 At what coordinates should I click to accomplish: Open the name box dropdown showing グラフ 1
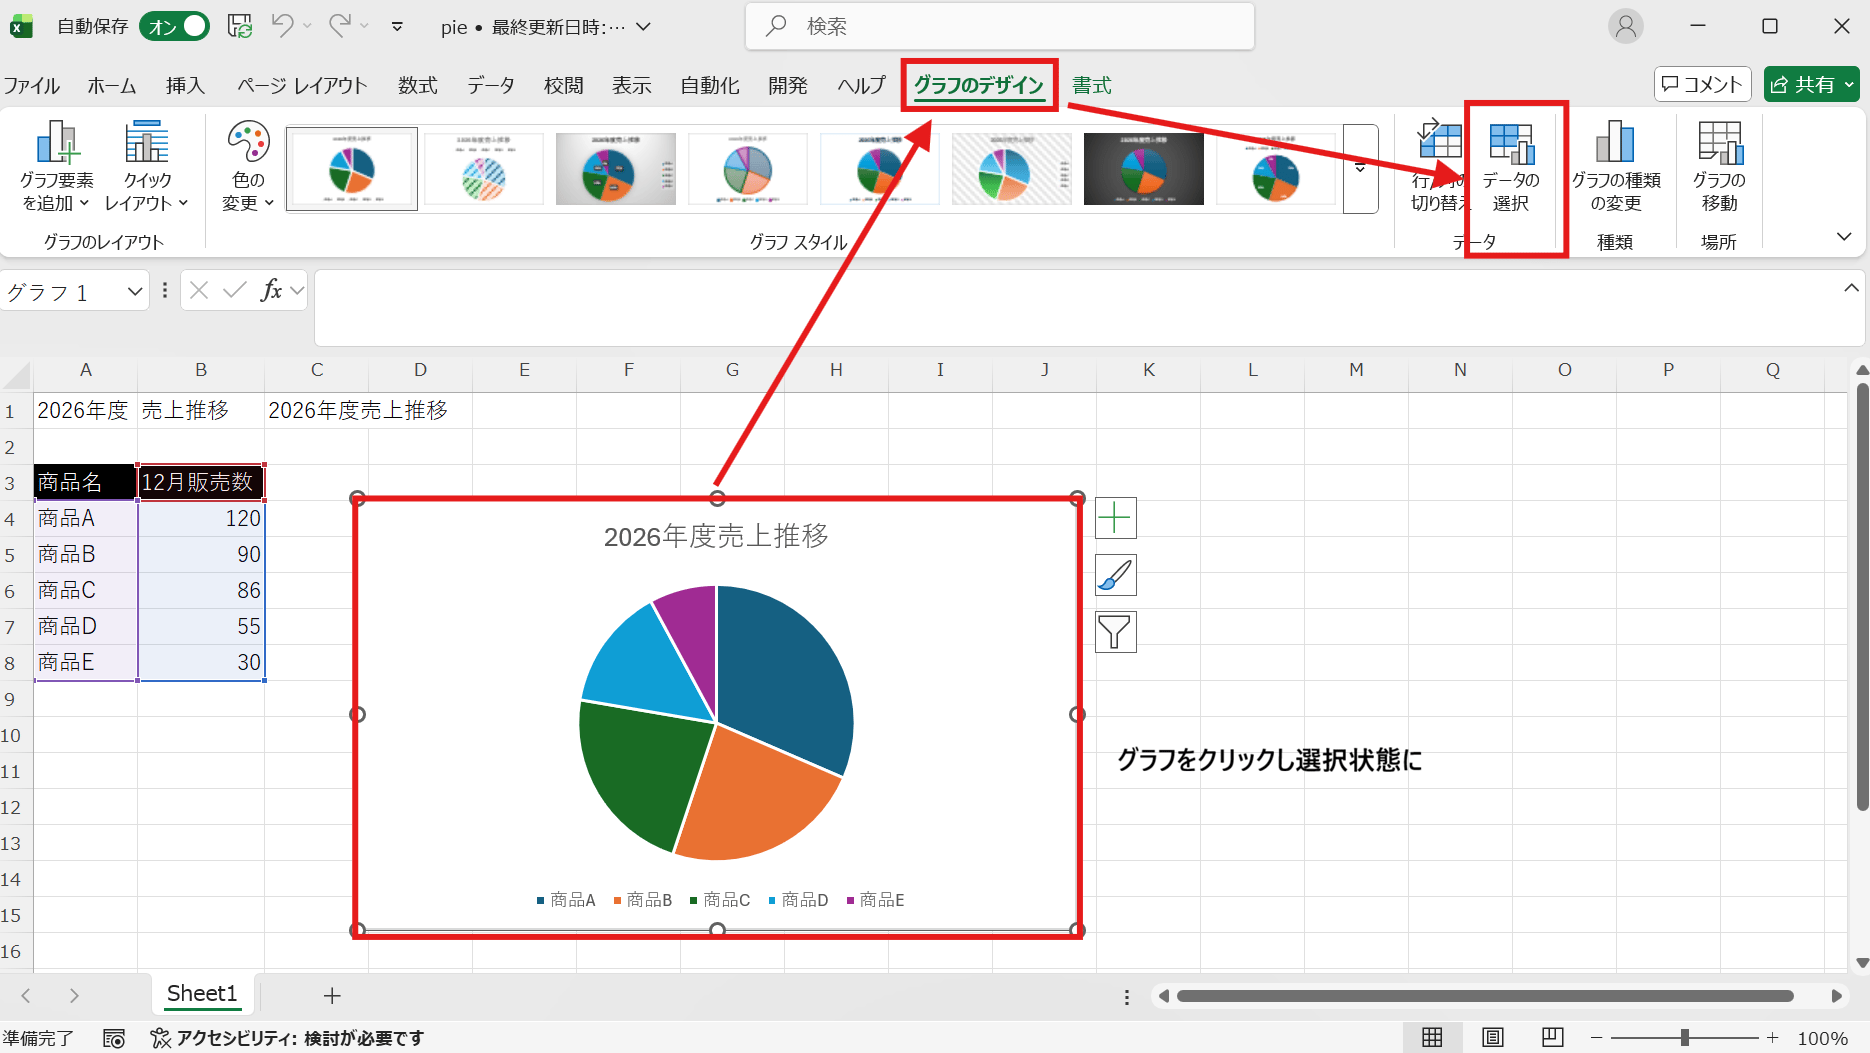[135, 291]
